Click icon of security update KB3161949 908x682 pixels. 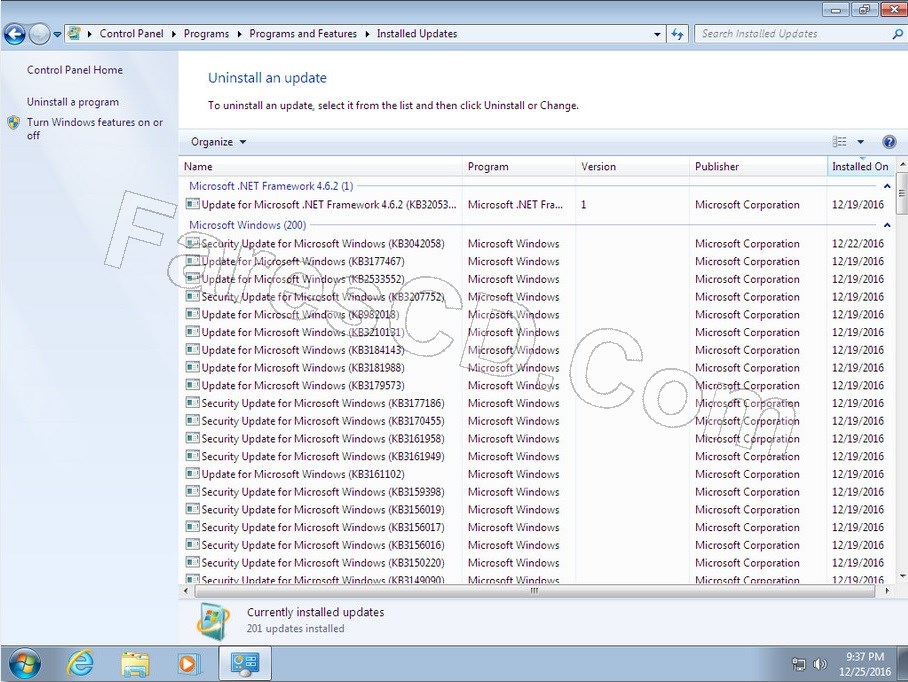point(192,456)
